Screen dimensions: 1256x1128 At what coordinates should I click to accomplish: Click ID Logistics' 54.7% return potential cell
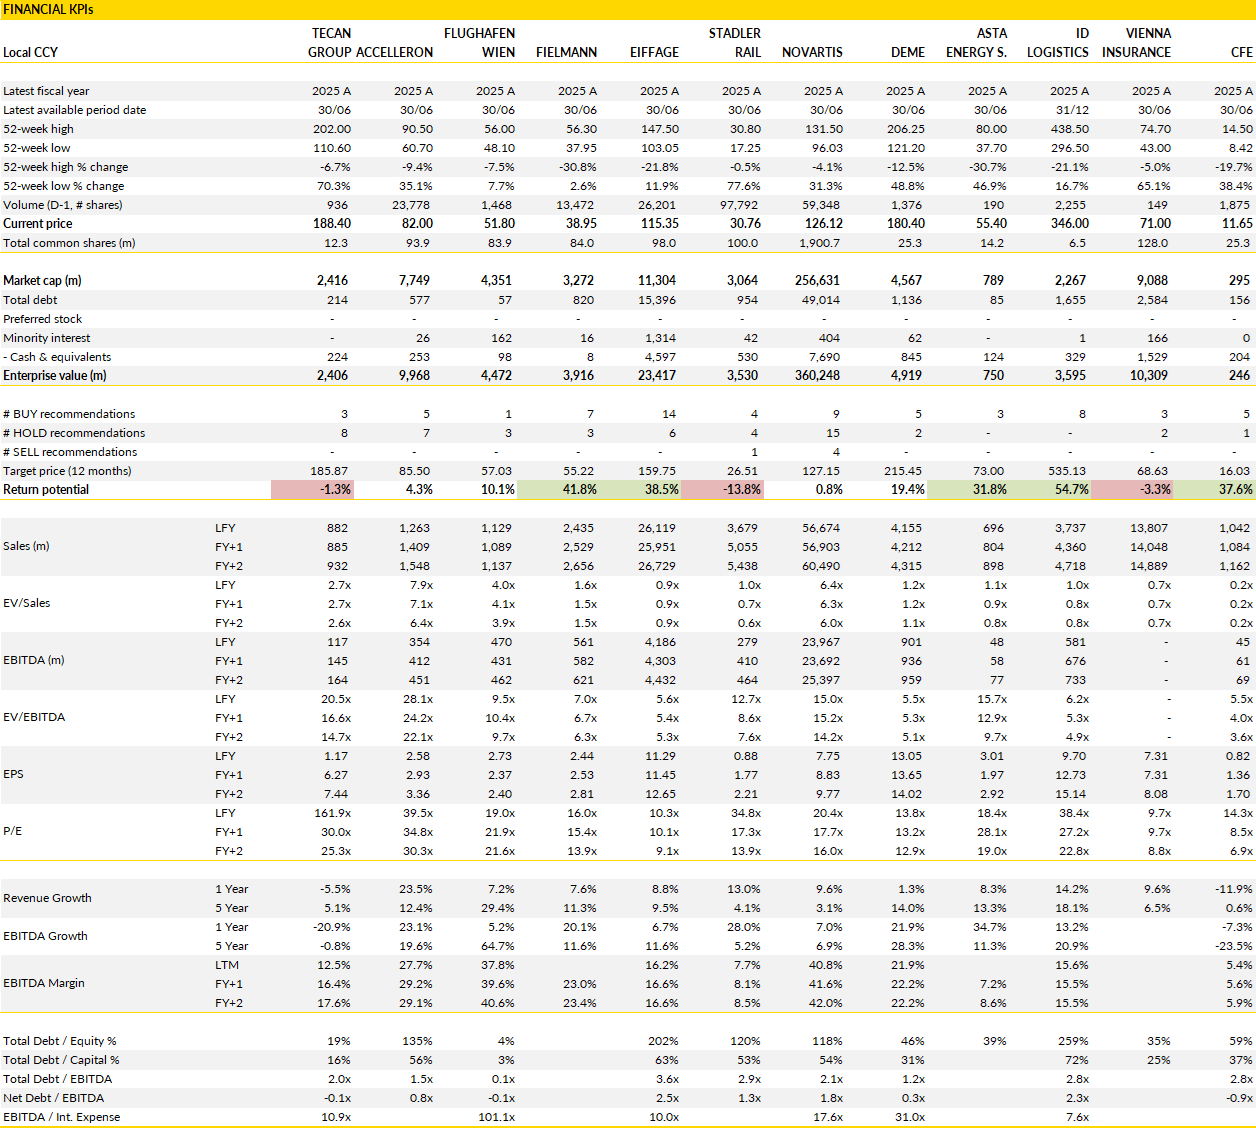(x=1050, y=490)
